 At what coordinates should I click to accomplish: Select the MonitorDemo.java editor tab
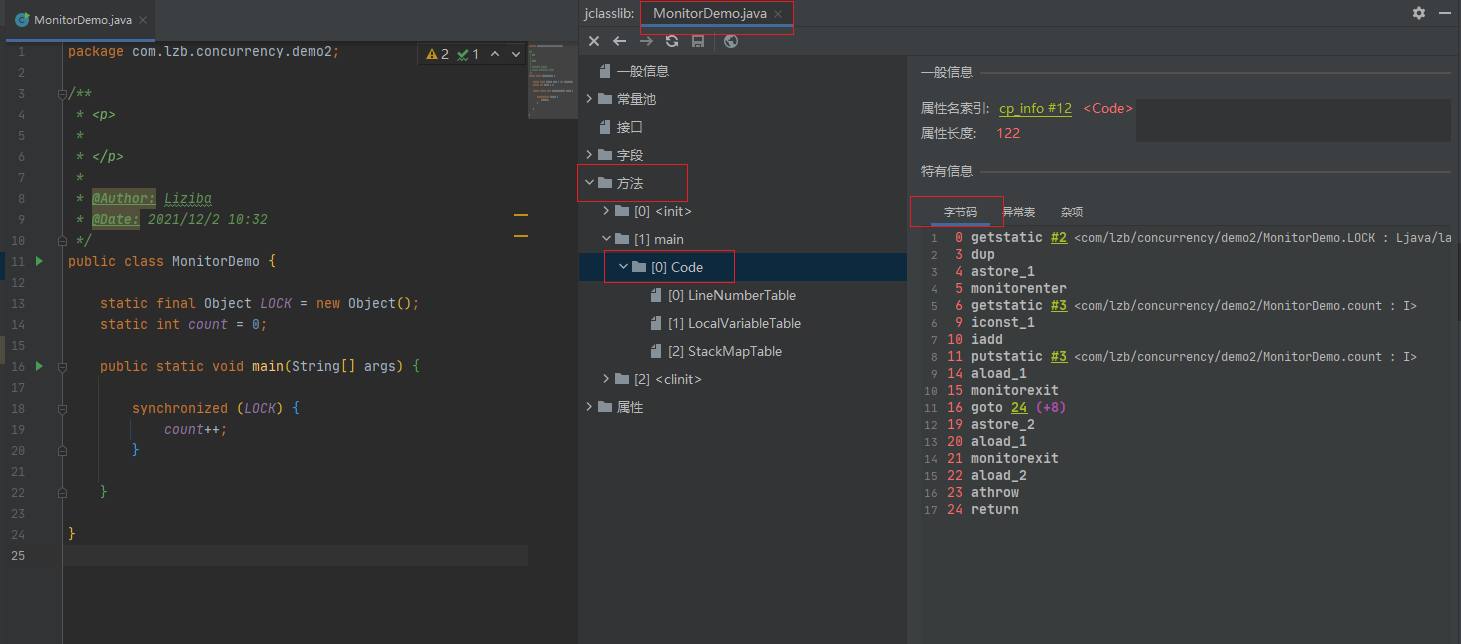pos(82,20)
